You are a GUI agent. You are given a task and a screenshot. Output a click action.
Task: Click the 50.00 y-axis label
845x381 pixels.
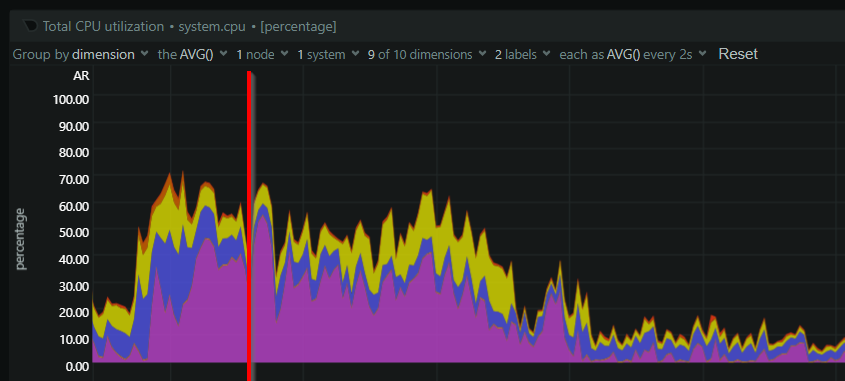coord(73,232)
